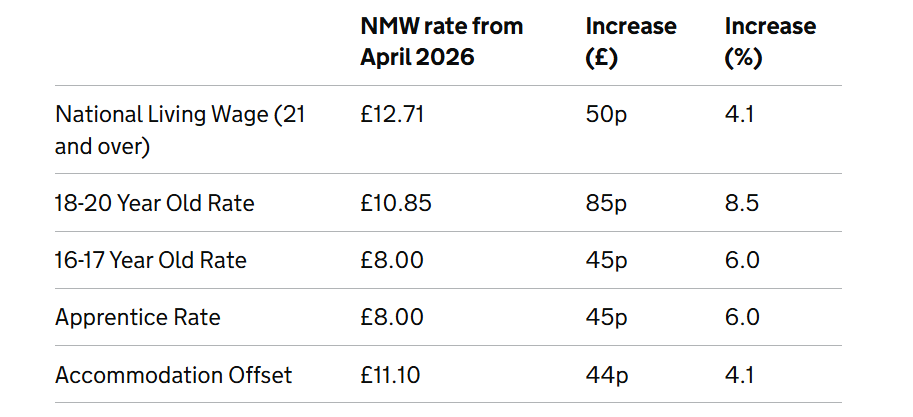The width and height of the screenshot is (913, 417).
Task: Click the 44p increase value
Action: click(x=606, y=375)
